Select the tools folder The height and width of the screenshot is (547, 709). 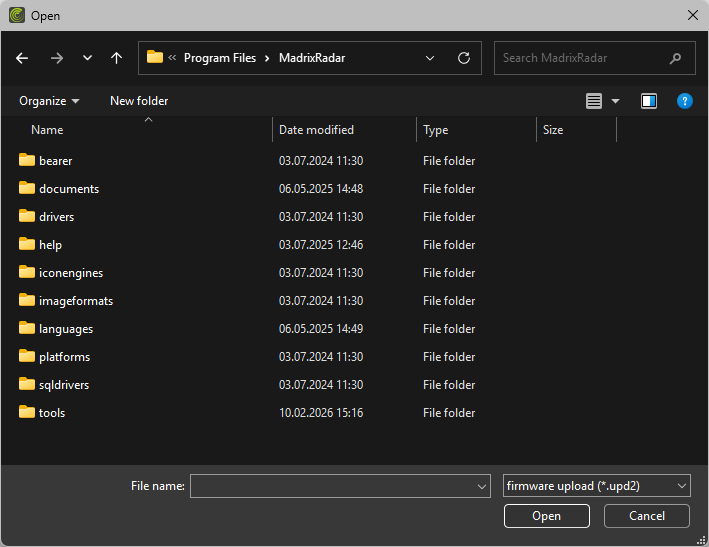click(x=52, y=413)
